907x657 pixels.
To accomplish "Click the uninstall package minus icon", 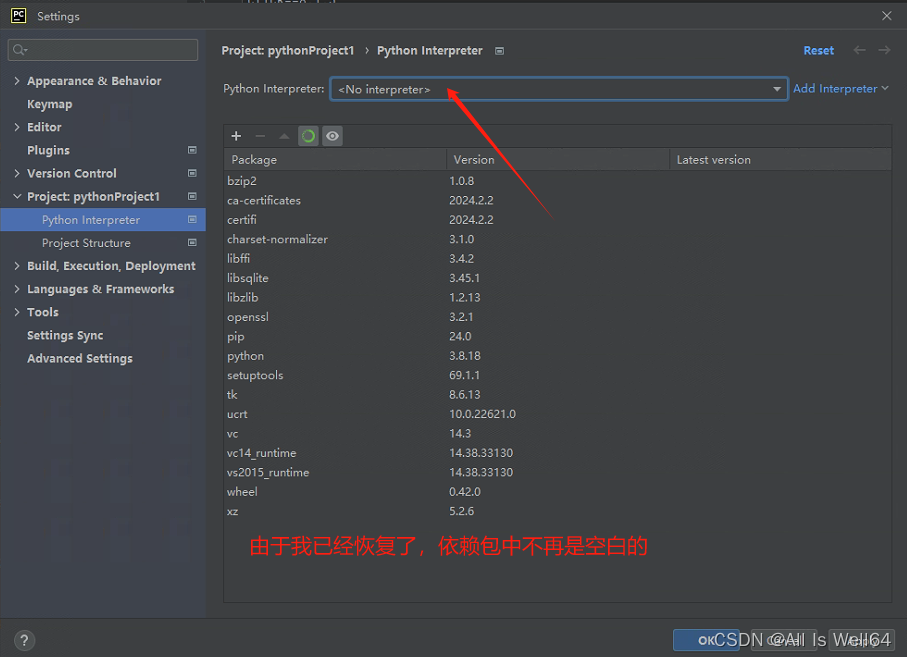I will pos(260,136).
